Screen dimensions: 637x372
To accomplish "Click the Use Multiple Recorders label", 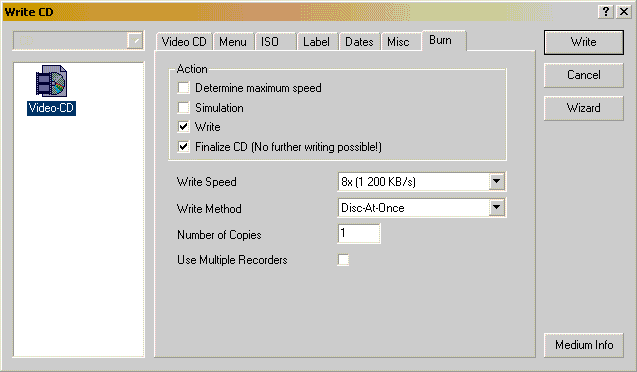I will [x=232, y=260].
